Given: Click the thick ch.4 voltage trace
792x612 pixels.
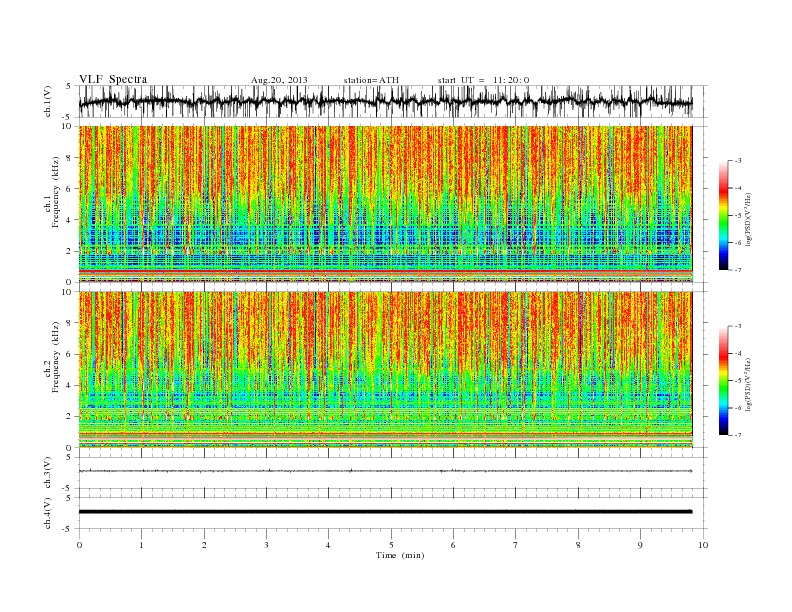Looking at the screenshot, I should point(385,512).
